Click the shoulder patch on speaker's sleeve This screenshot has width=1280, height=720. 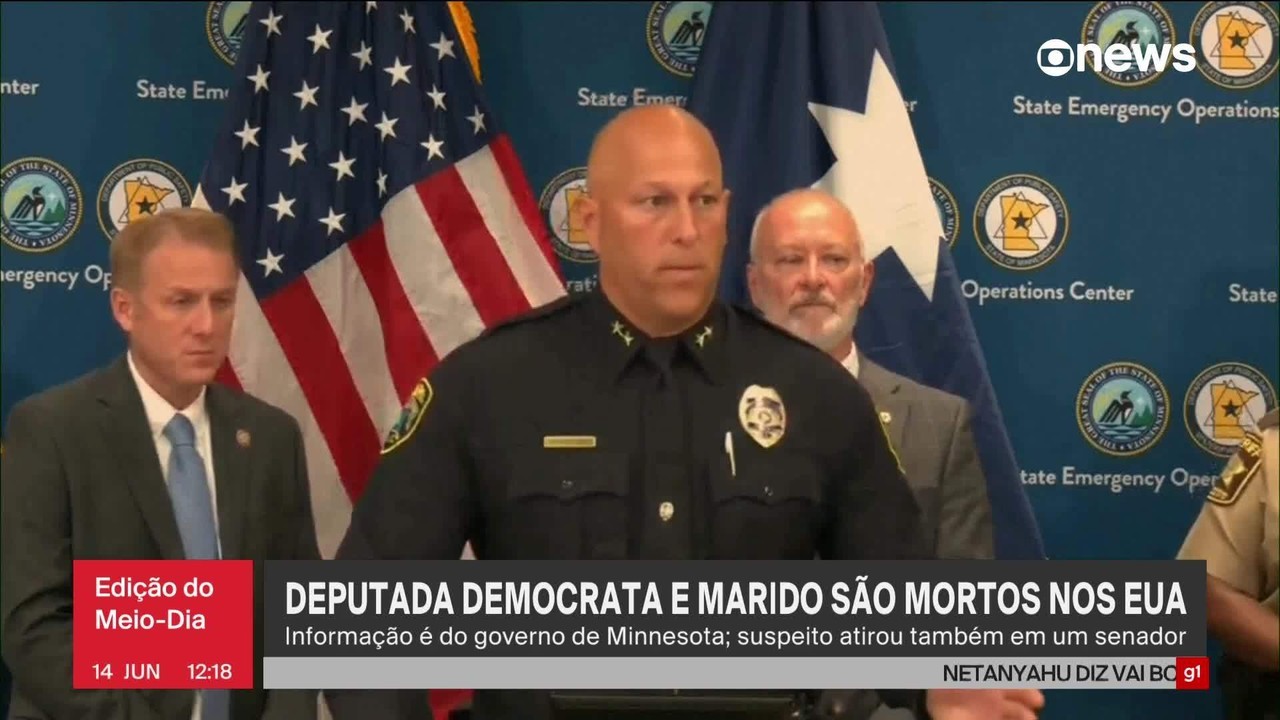[x=408, y=416]
